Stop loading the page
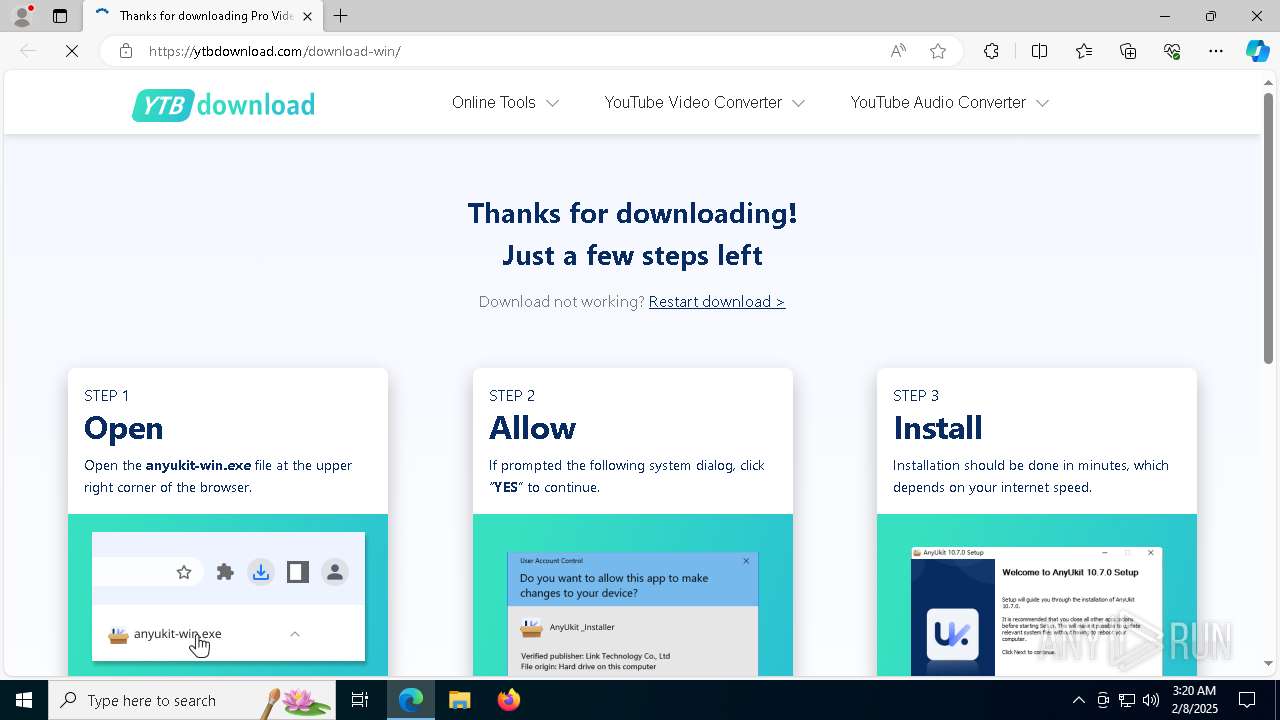 click(72, 51)
